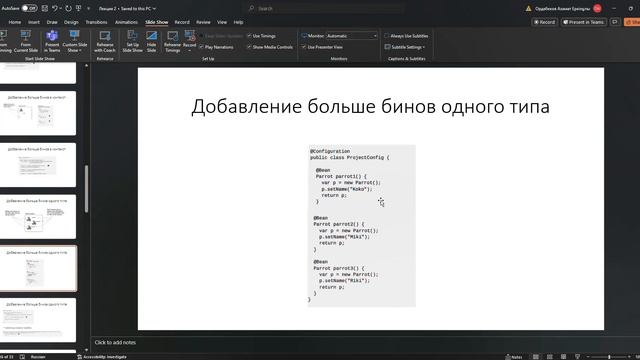Open Subtitle Settings dropdown
The width and height of the screenshot is (640, 360).
404,47
